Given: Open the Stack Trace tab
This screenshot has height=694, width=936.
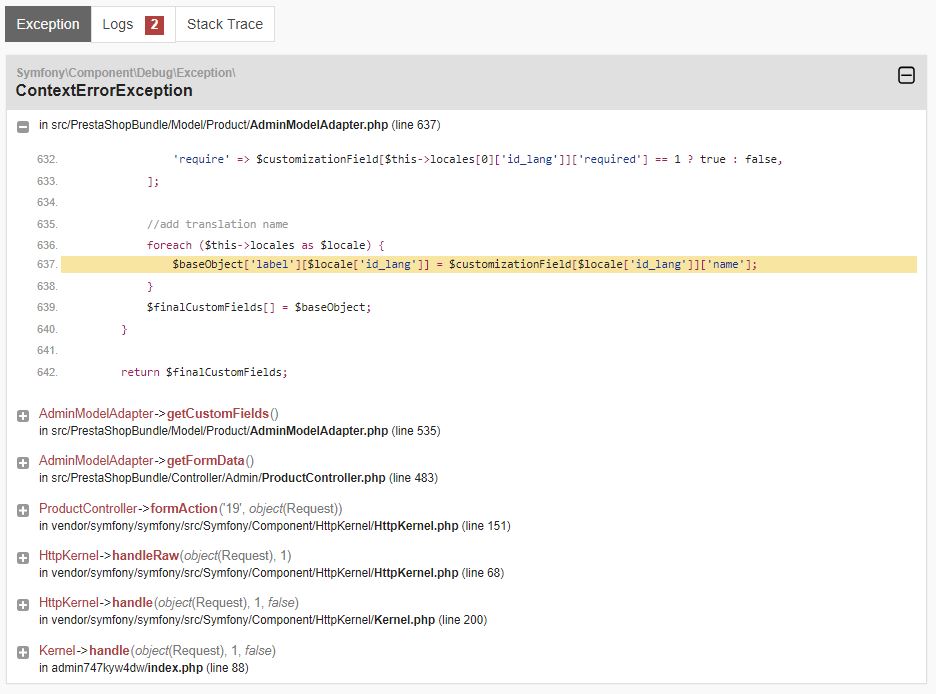Looking at the screenshot, I should point(224,24).
